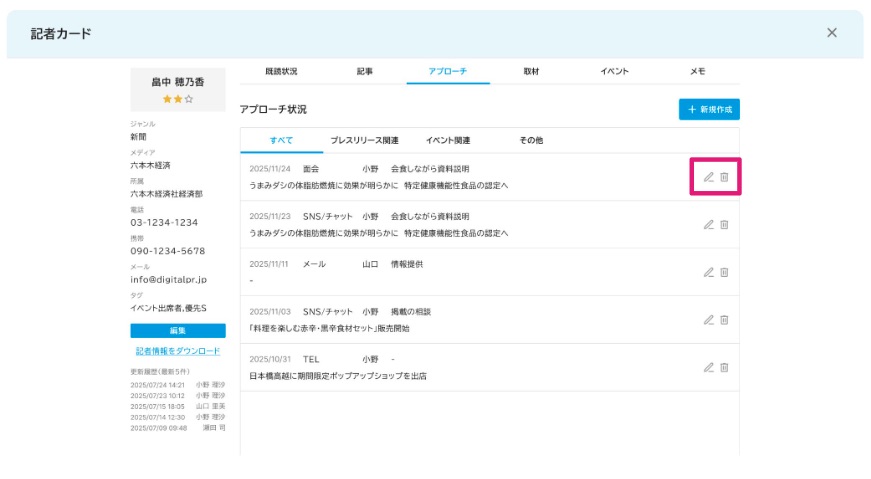Viewport: 871px width, 479px height.
Task: Edit the 2025/10/31 TEL entry
Action: pyautogui.click(x=708, y=367)
